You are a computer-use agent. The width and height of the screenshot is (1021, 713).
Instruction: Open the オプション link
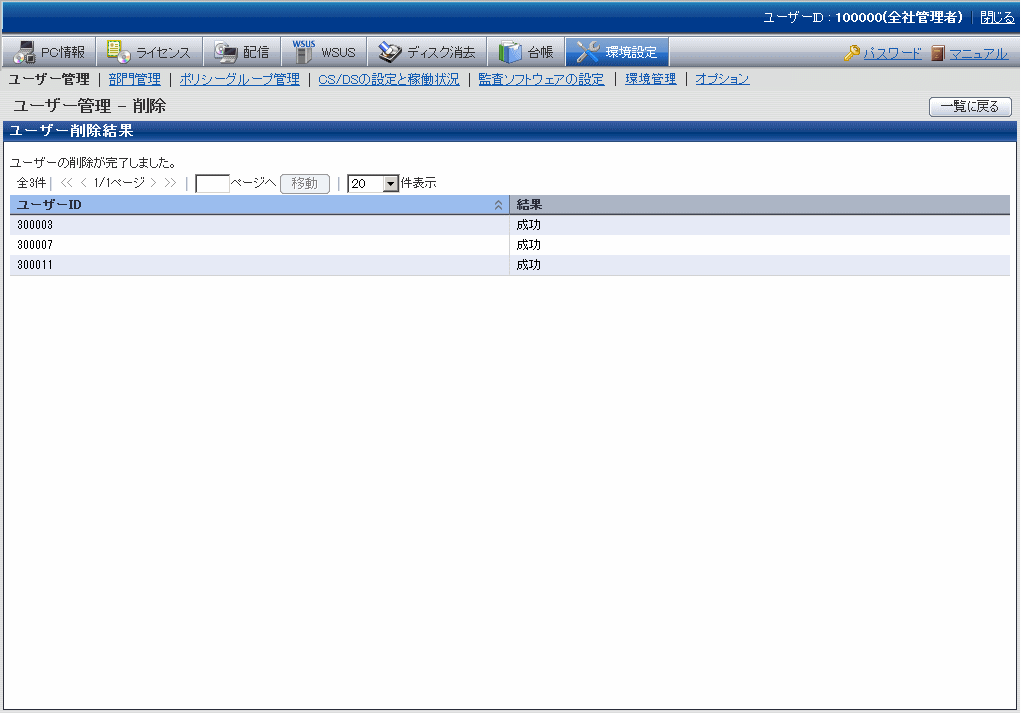[x=722, y=79]
